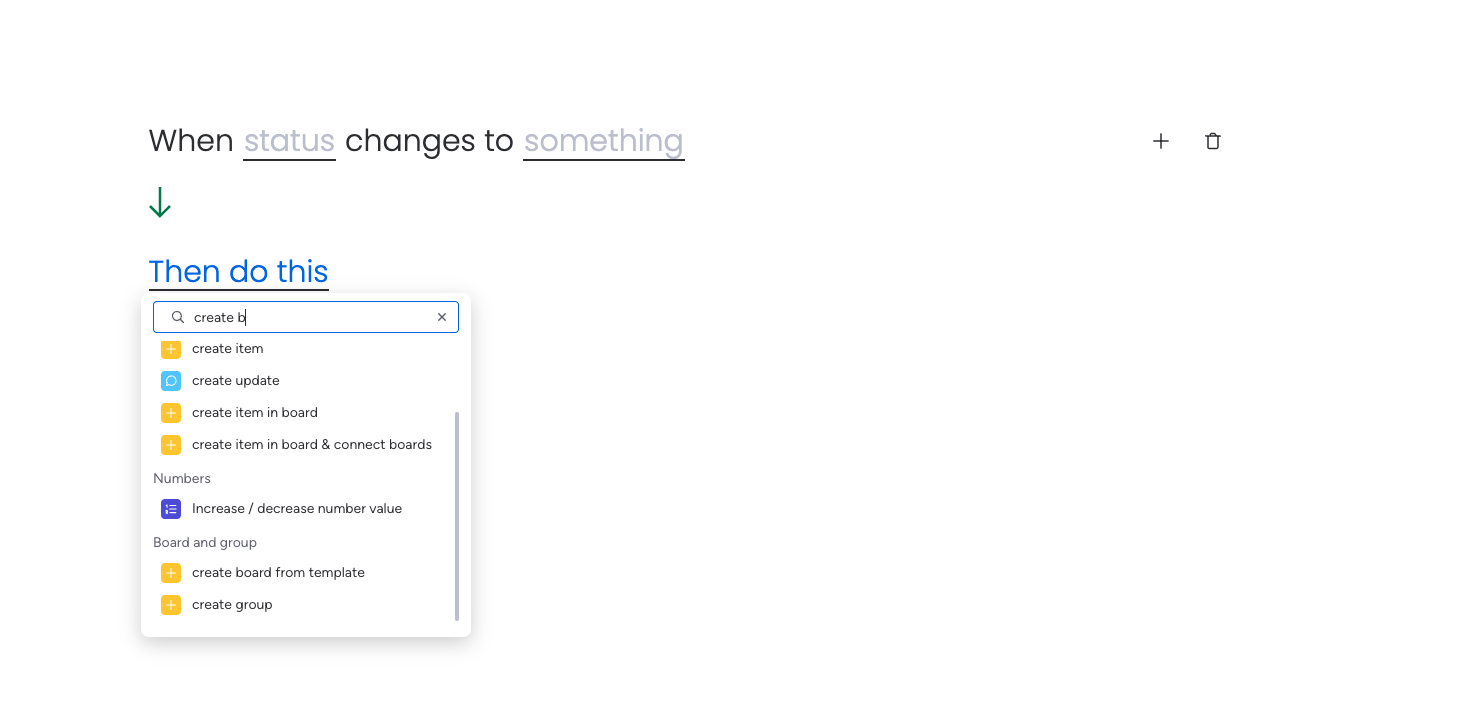
Task: Click the magnifier icon in the search box
Action: pyautogui.click(x=178, y=317)
